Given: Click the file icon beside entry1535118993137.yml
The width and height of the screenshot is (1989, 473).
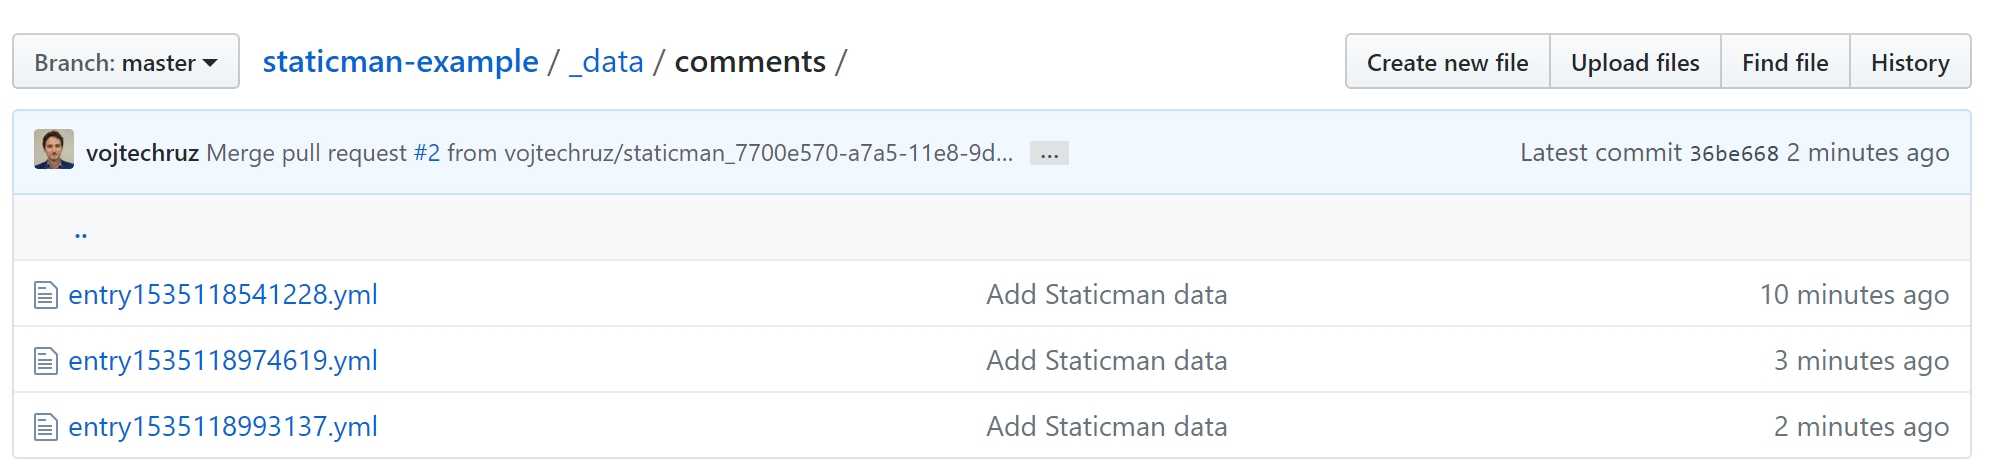Looking at the screenshot, I should [45, 427].
